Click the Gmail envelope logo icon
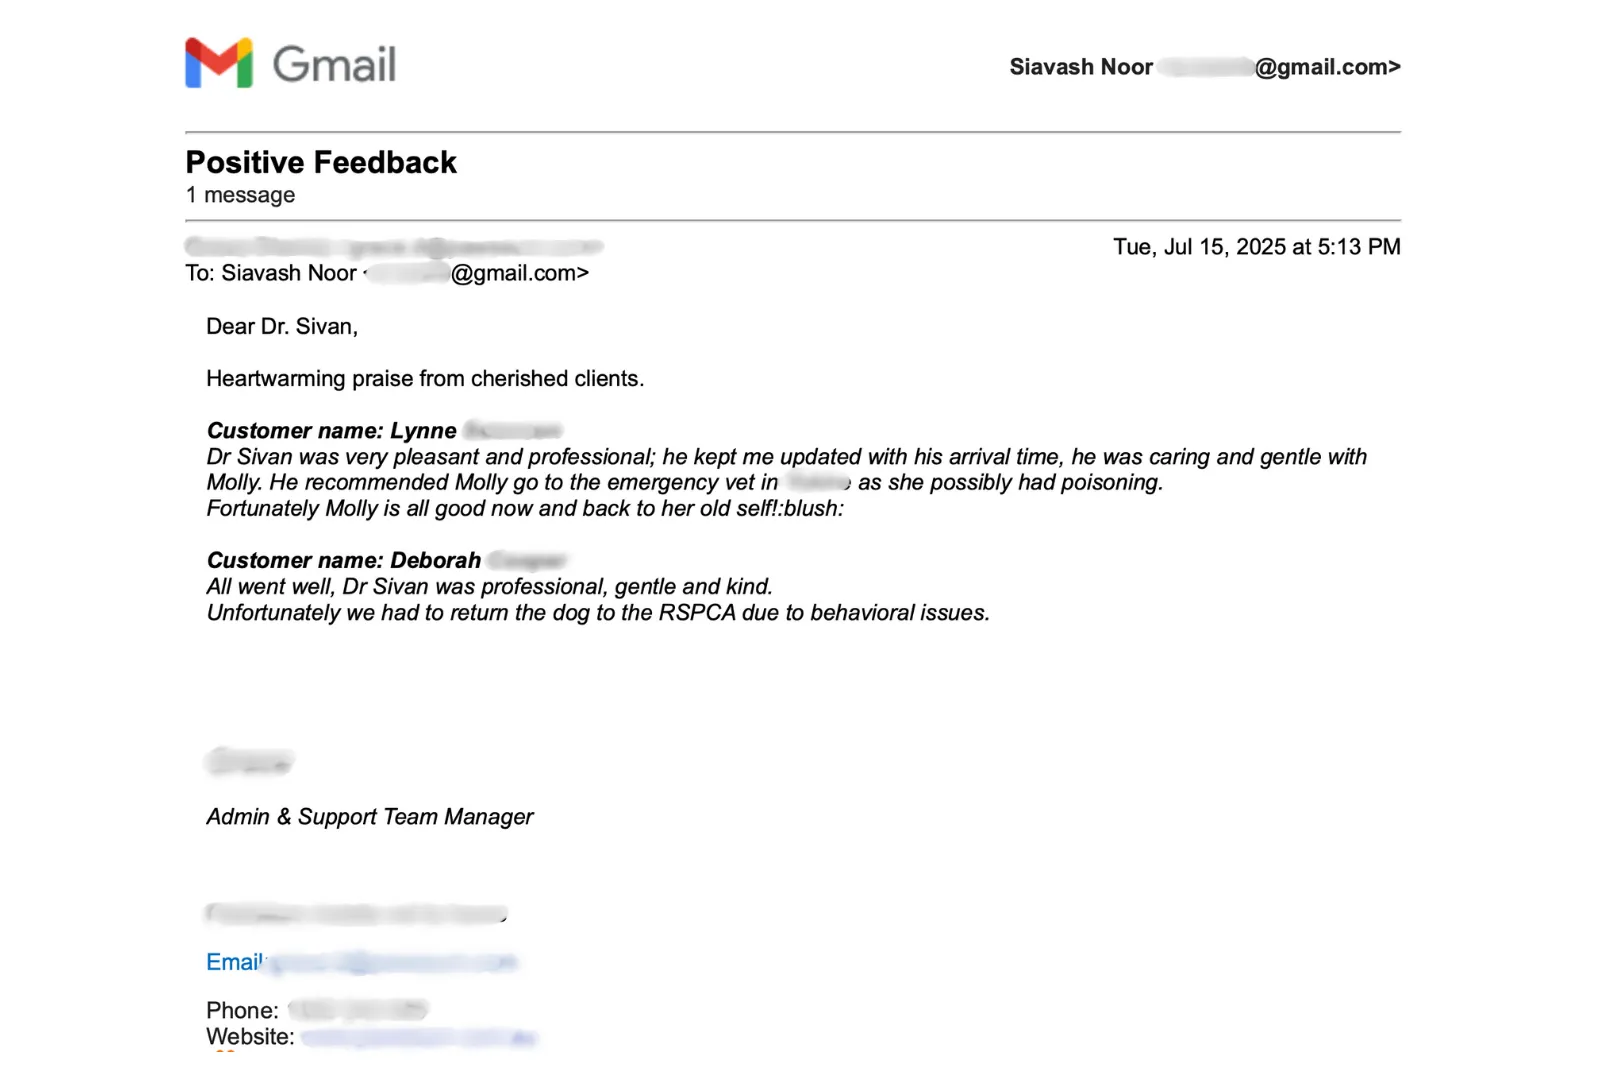 pyautogui.click(x=219, y=63)
